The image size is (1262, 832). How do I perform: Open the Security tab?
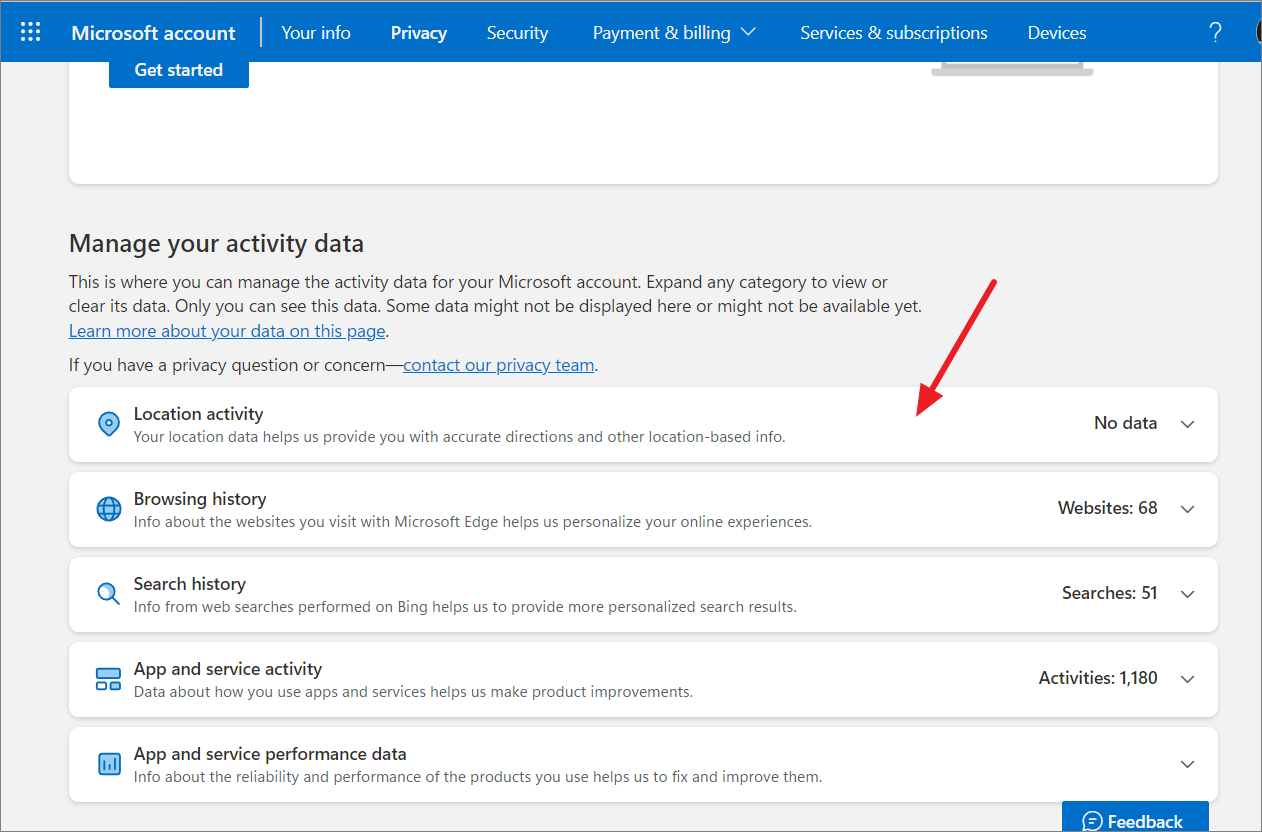[x=517, y=32]
